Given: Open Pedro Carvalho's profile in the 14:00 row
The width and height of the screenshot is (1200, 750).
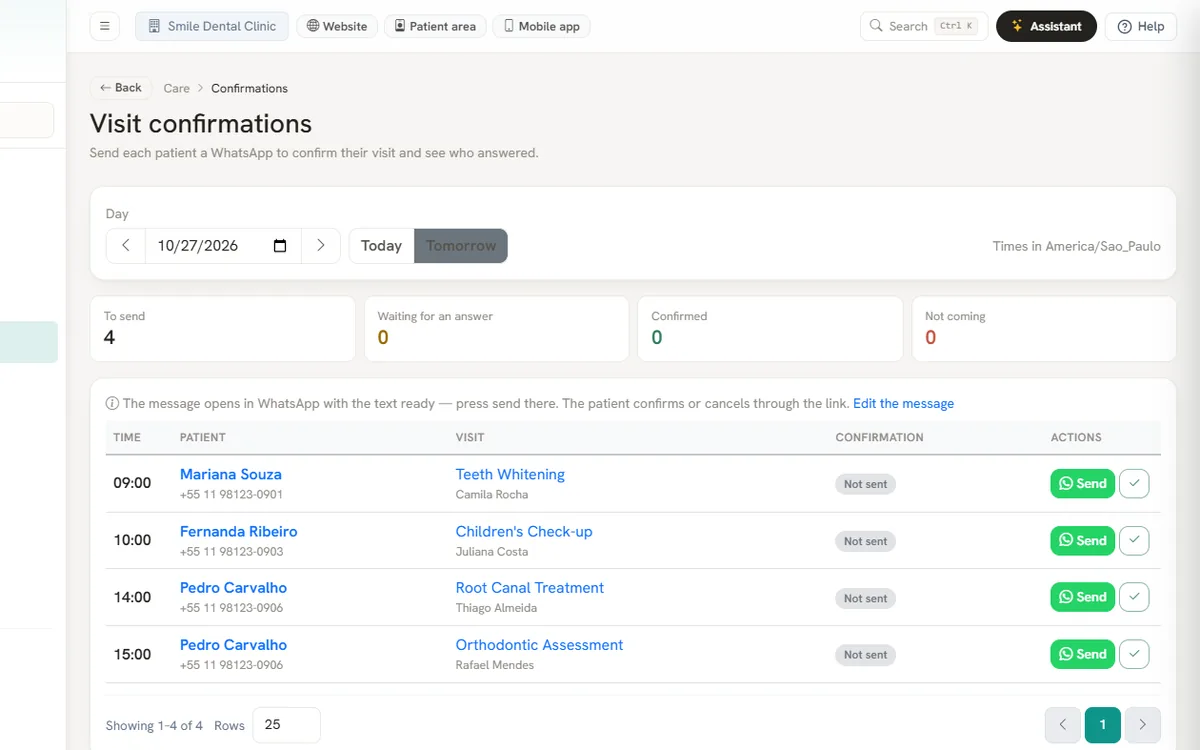Looking at the screenshot, I should (234, 588).
